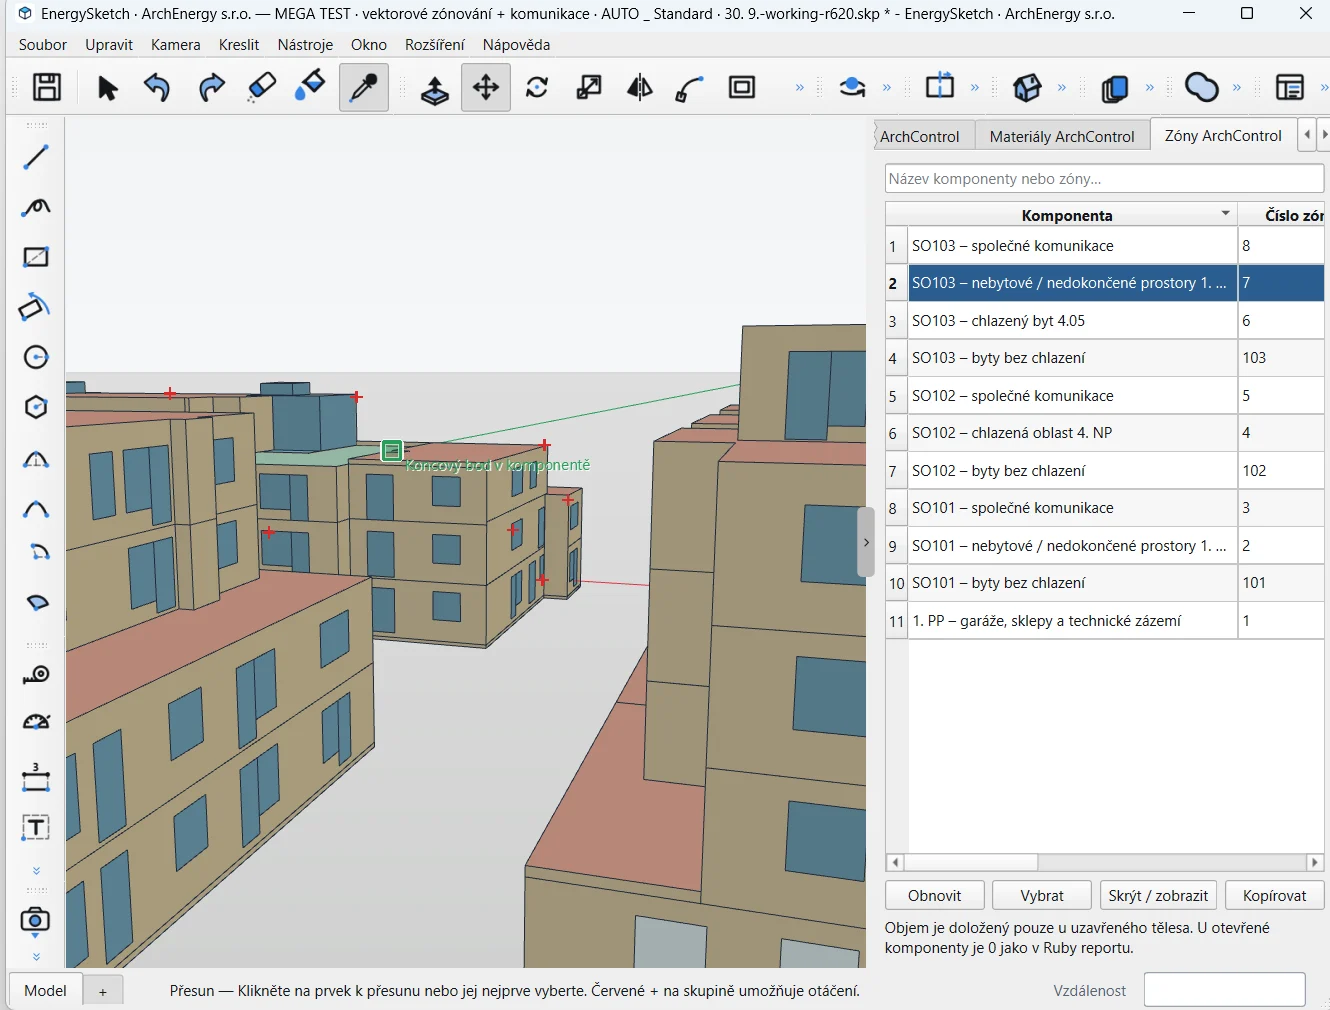The width and height of the screenshot is (1330, 1010).
Task: Select the Push/Pull tool
Action: coord(434,88)
